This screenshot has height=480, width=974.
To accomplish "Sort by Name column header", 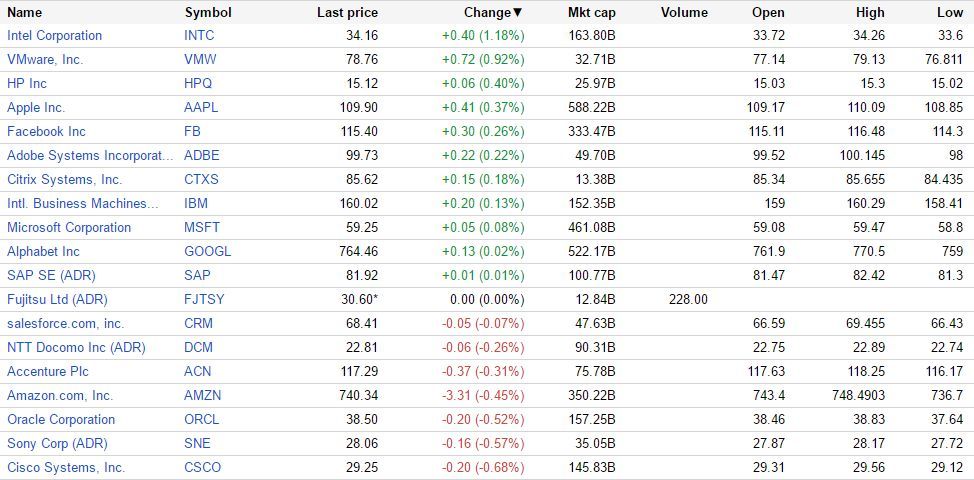I will 25,13.
